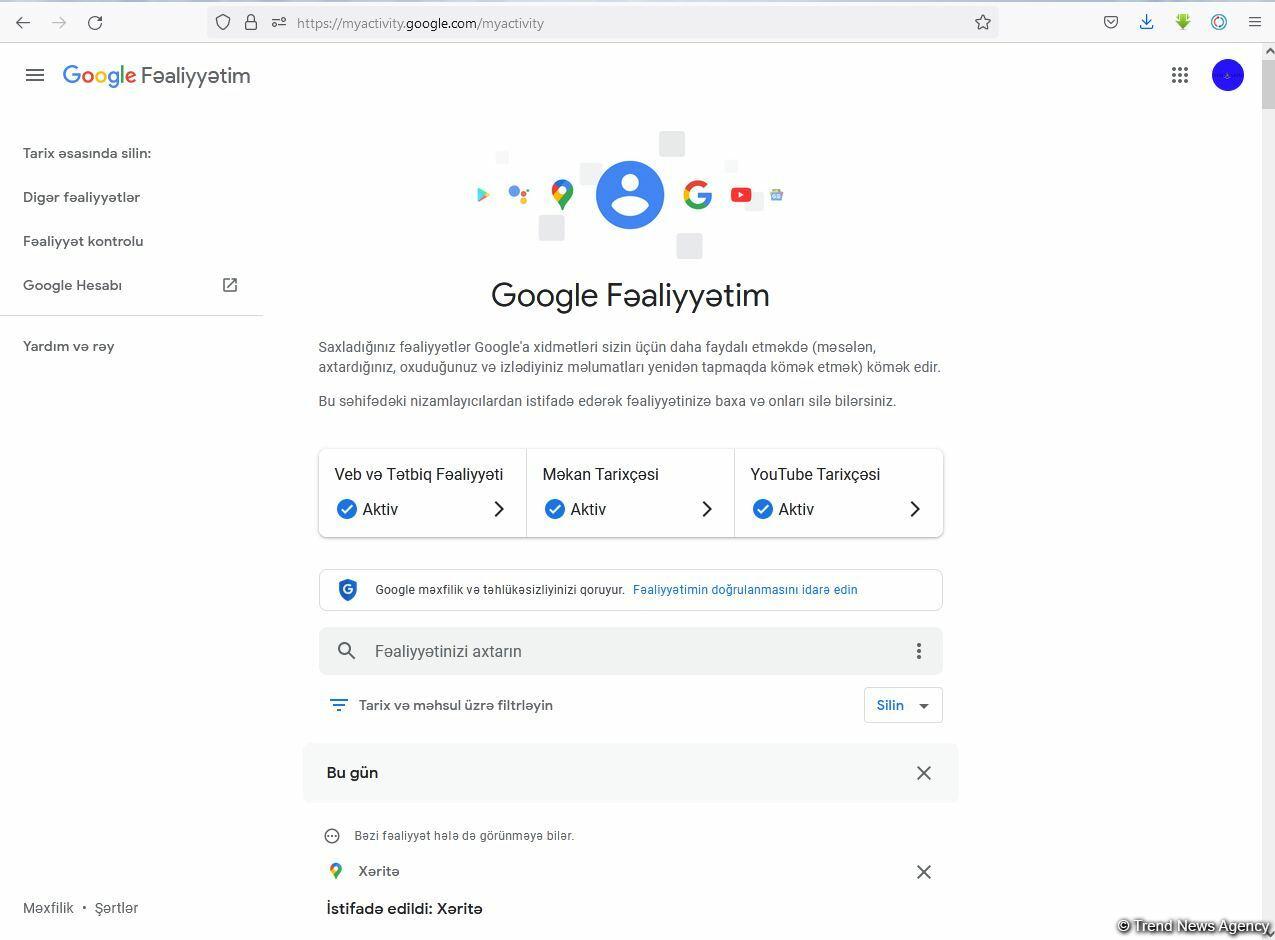
Task: Select Tarix əsasında silin in sidebar
Action: [x=87, y=153]
